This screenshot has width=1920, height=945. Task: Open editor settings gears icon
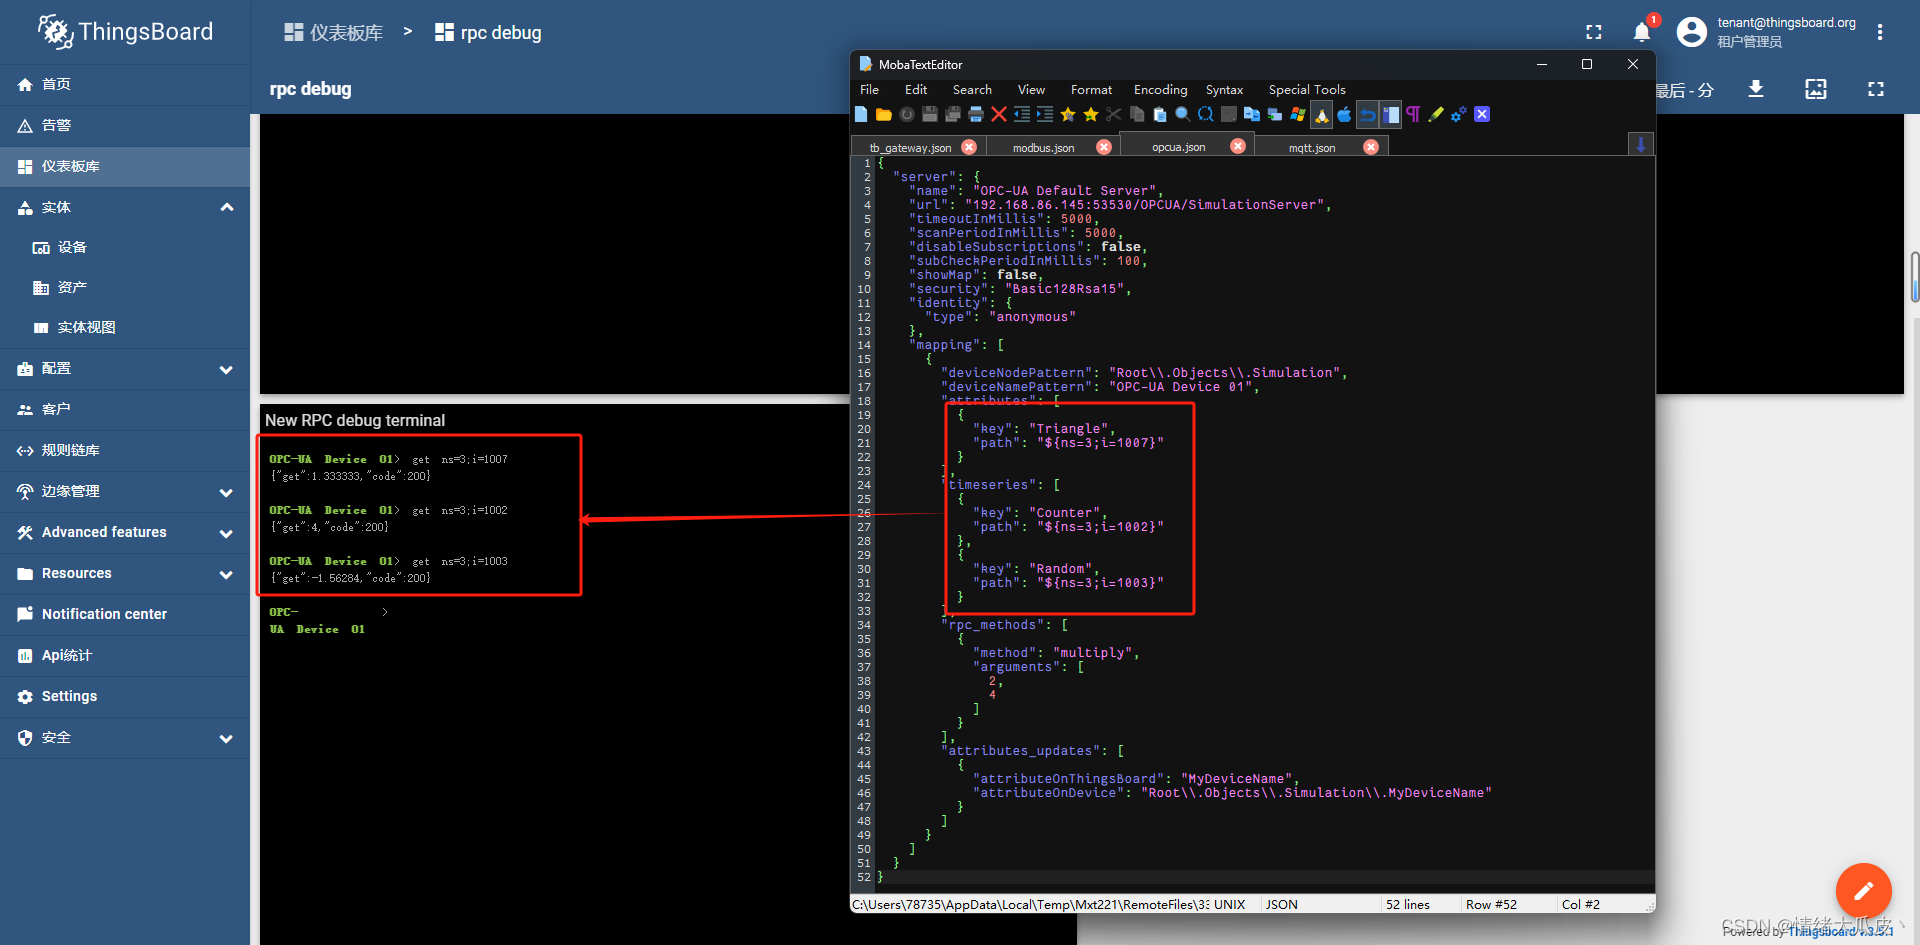(1459, 114)
